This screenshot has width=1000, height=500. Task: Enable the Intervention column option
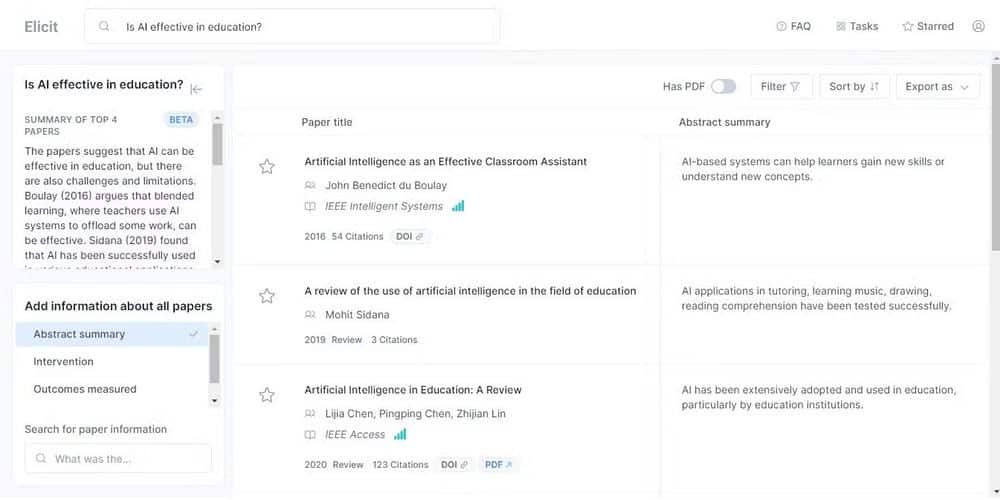(64, 362)
